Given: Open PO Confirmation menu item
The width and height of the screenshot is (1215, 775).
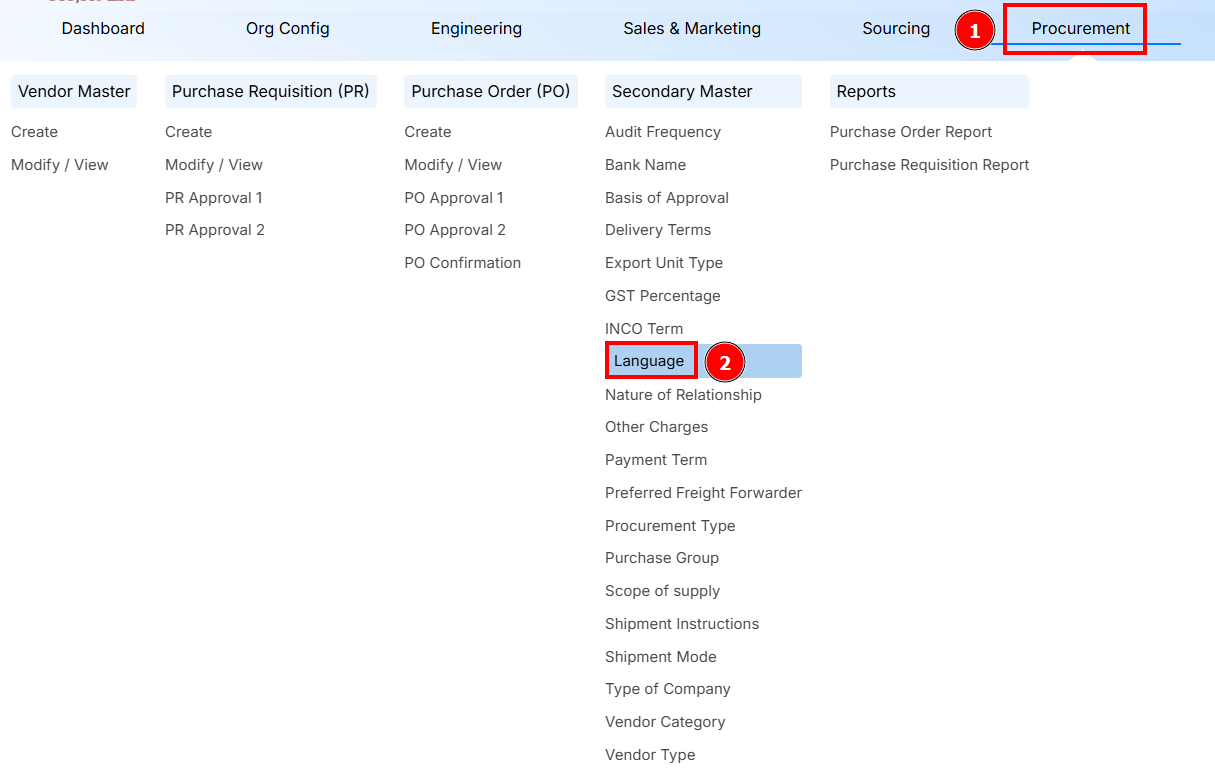Looking at the screenshot, I should 462,263.
